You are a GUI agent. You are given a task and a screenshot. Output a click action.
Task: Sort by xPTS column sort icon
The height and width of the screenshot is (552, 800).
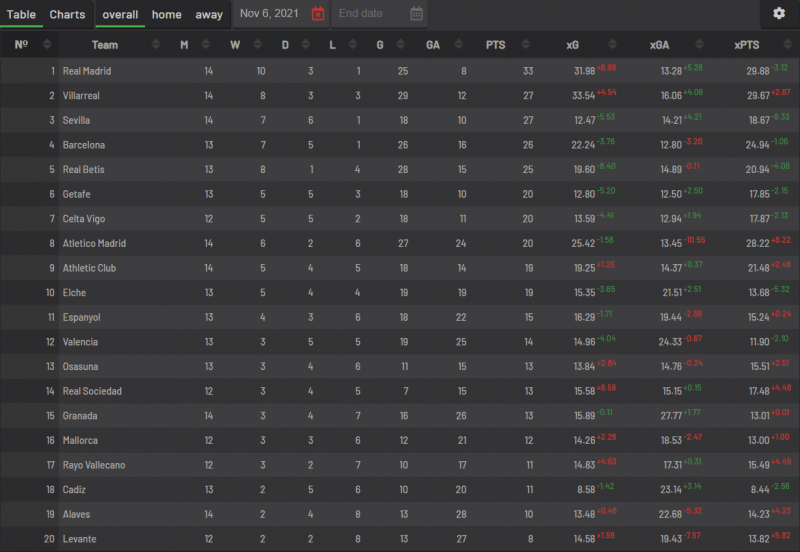787,44
